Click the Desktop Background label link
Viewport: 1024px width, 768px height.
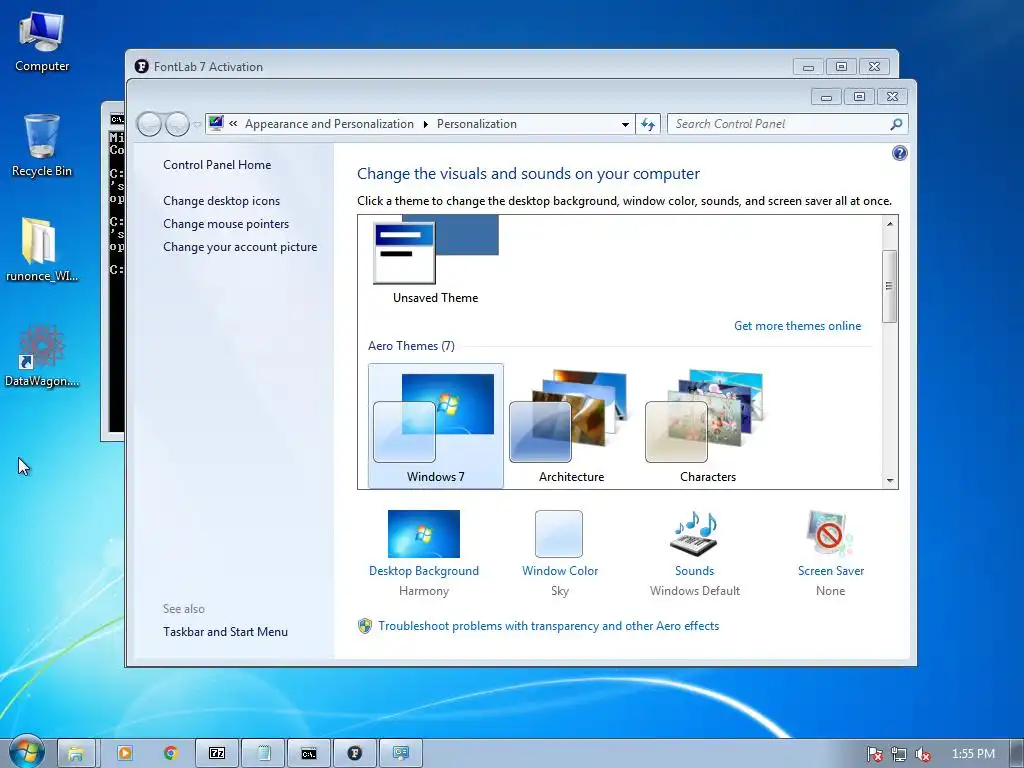click(423, 571)
